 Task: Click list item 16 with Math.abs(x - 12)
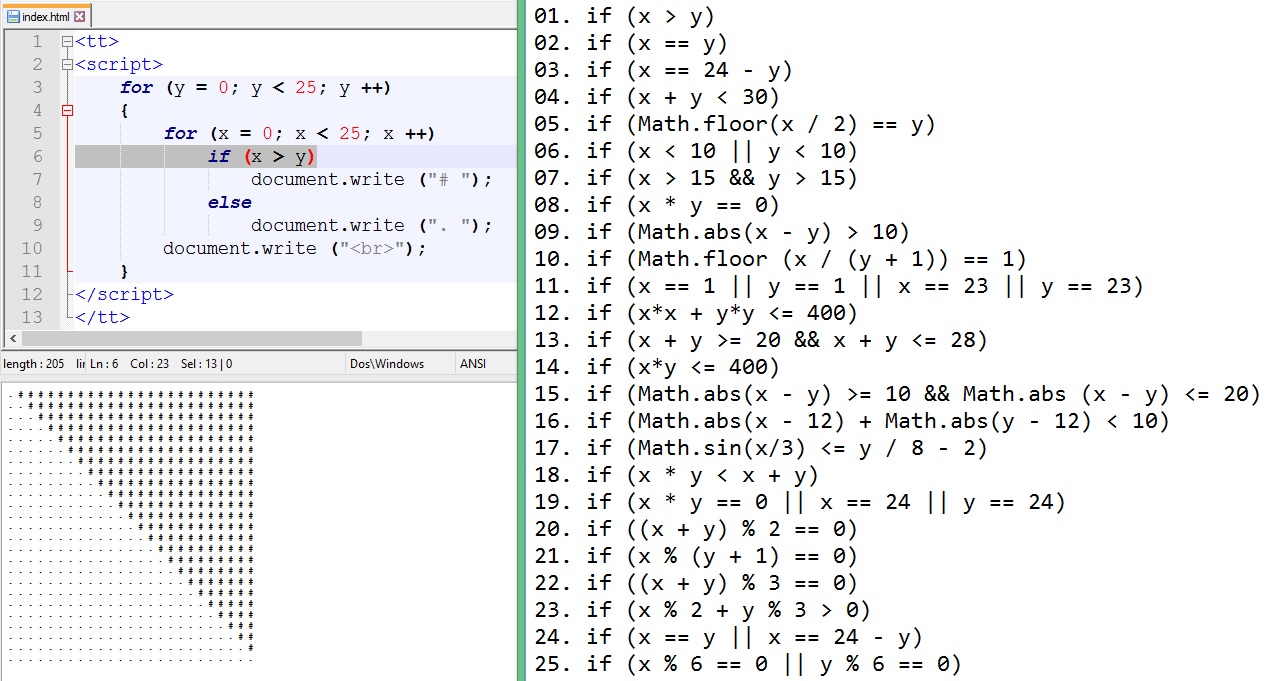point(852,421)
